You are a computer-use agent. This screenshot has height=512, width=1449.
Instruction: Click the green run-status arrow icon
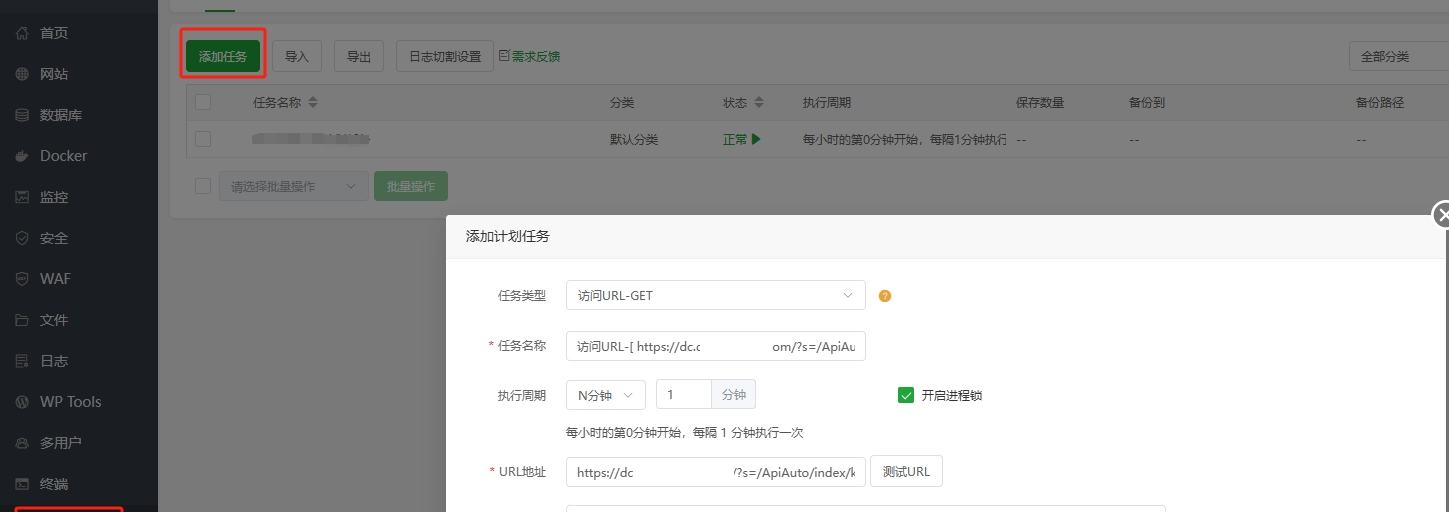pyautogui.click(x=756, y=140)
